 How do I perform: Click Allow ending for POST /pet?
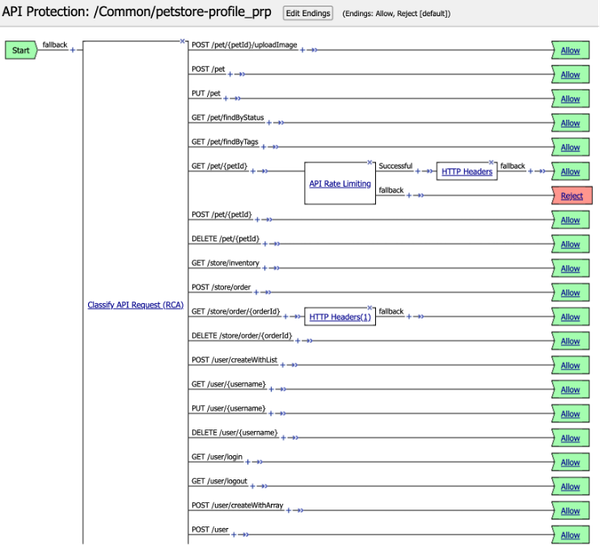pyautogui.click(x=570, y=75)
